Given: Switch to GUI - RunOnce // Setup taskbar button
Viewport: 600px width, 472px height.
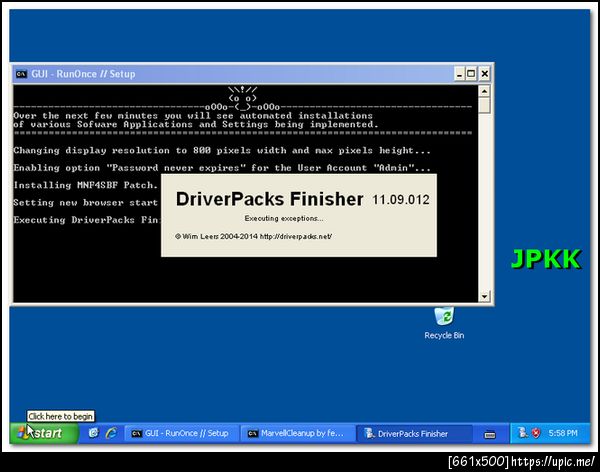Looking at the screenshot, I should click(x=180, y=433).
